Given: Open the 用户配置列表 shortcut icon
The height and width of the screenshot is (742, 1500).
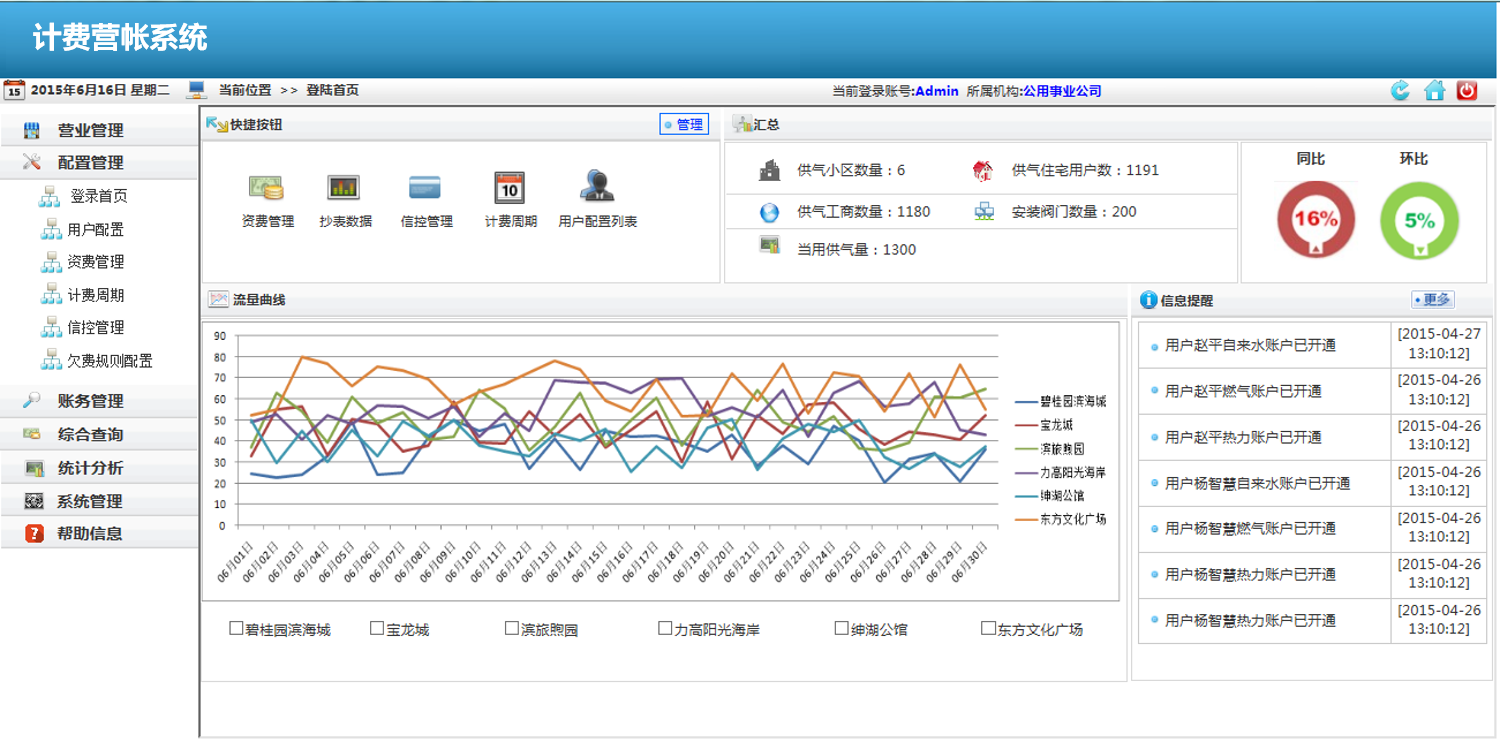Looking at the screenshot, I should click(597, 186).
